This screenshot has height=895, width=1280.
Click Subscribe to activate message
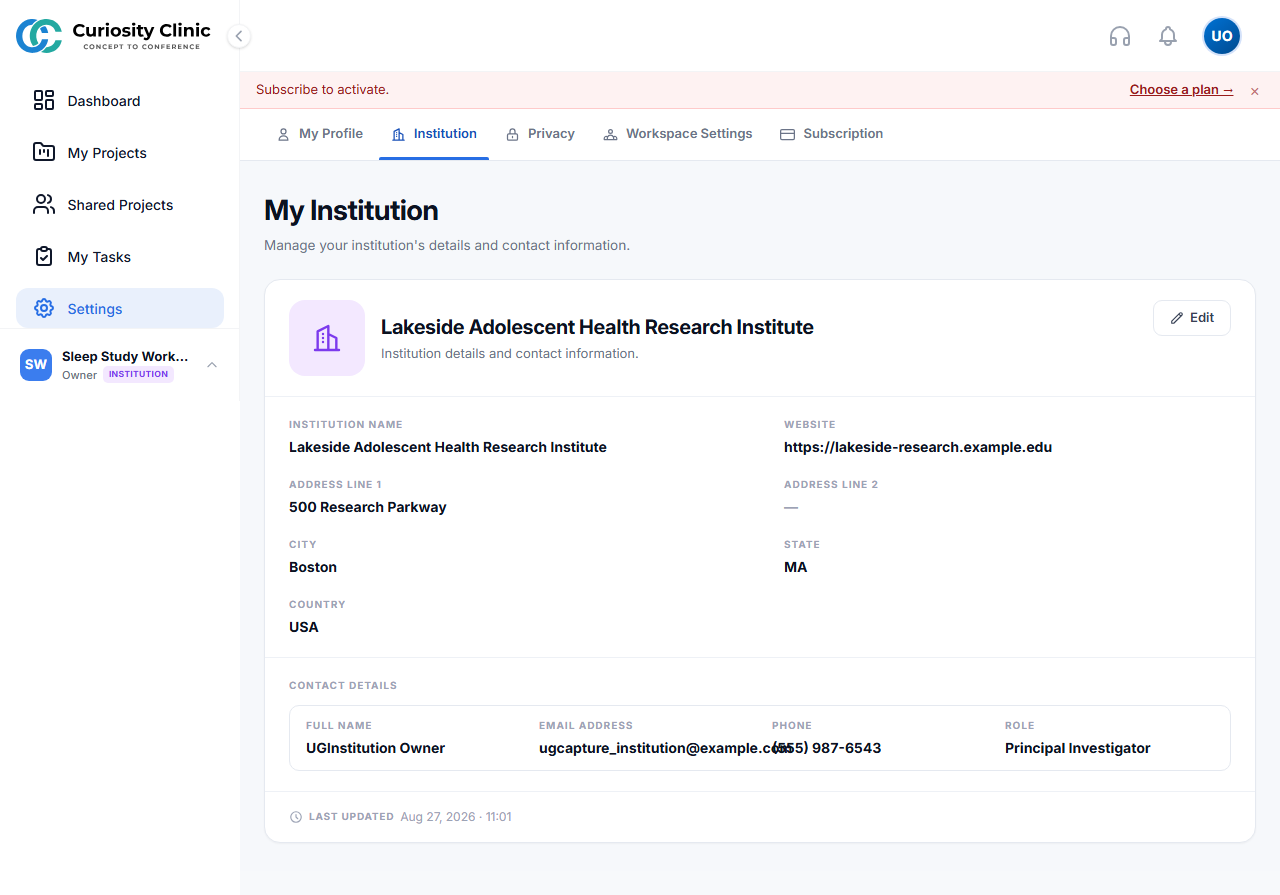(x=322, y=89)
